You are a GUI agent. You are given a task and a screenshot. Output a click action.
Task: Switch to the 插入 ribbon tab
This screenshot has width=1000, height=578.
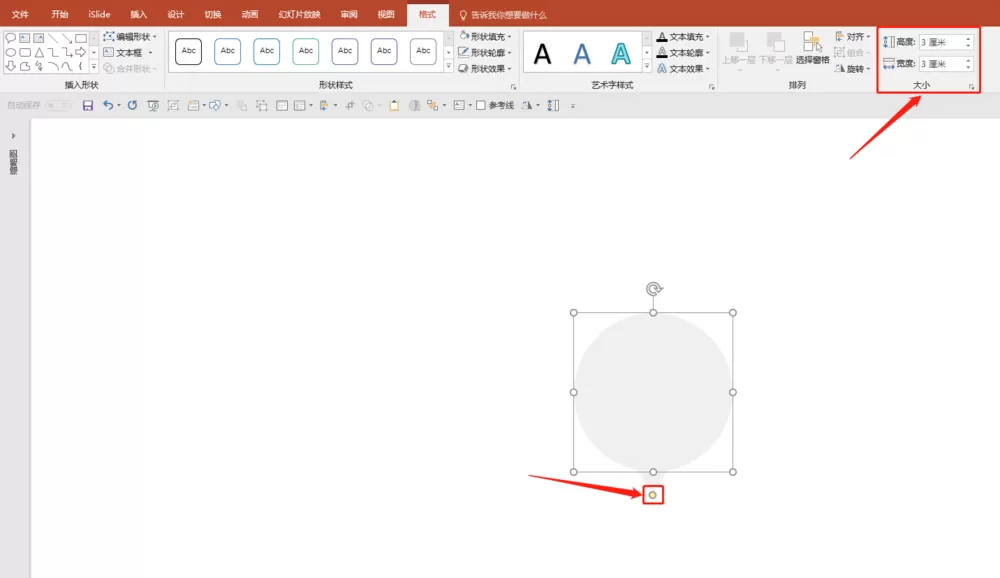(138, 14)
